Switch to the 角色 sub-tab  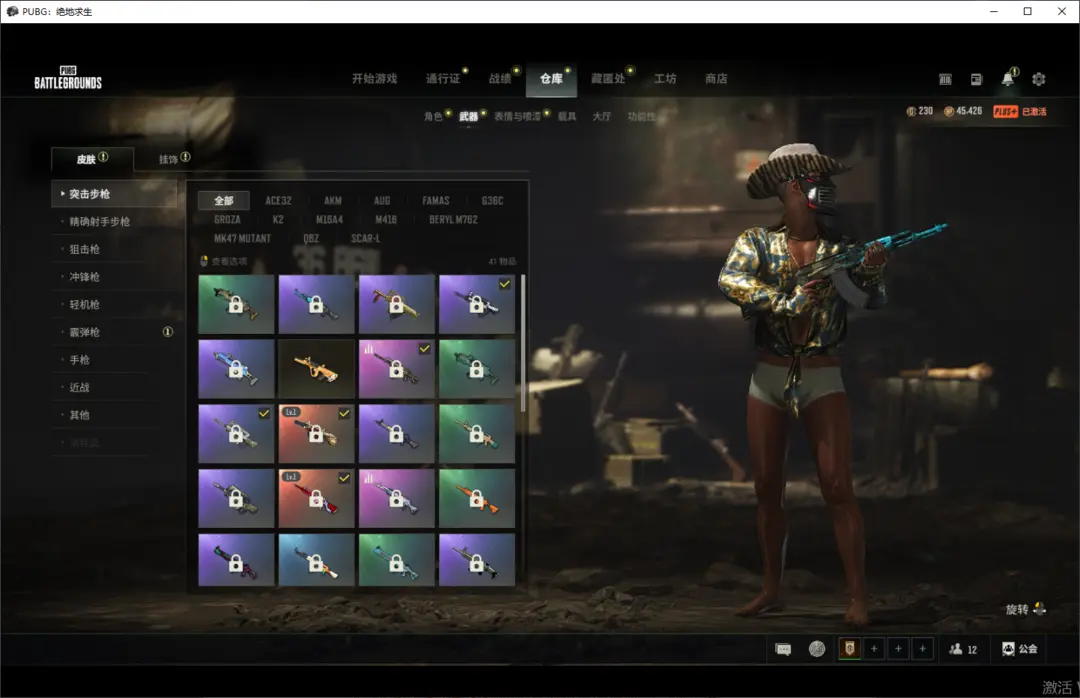point(433,116)
